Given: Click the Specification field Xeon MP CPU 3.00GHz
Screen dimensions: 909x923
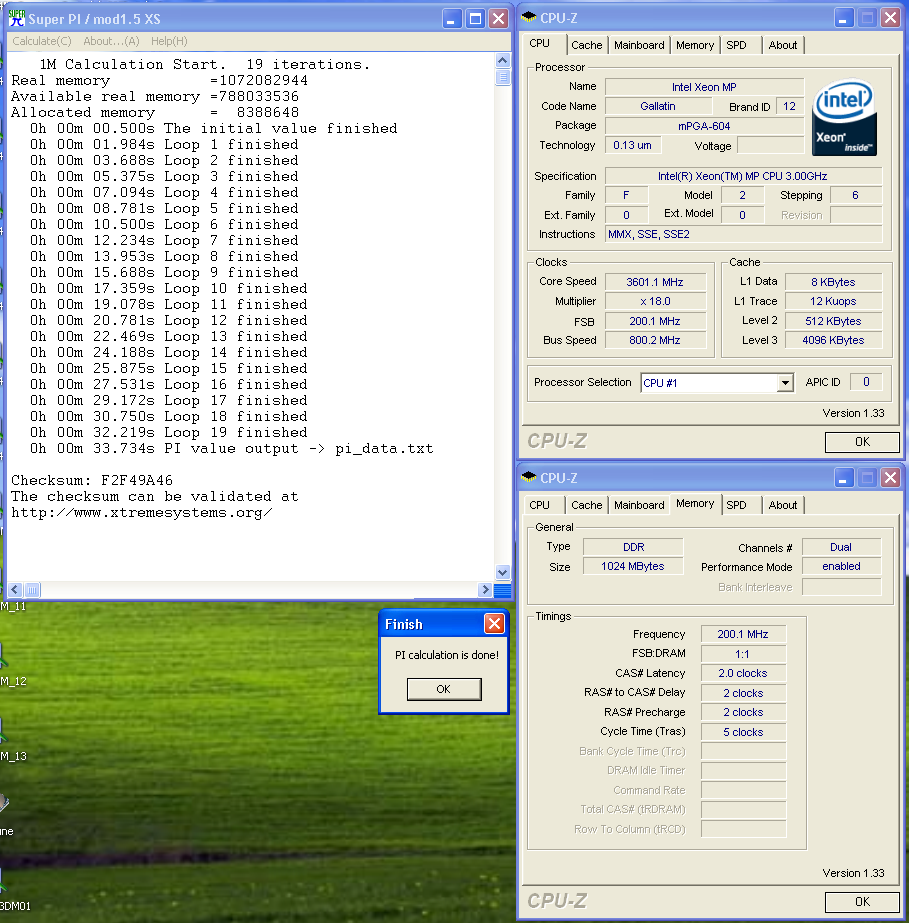Looking at the screenshot, I should point(743,176).
